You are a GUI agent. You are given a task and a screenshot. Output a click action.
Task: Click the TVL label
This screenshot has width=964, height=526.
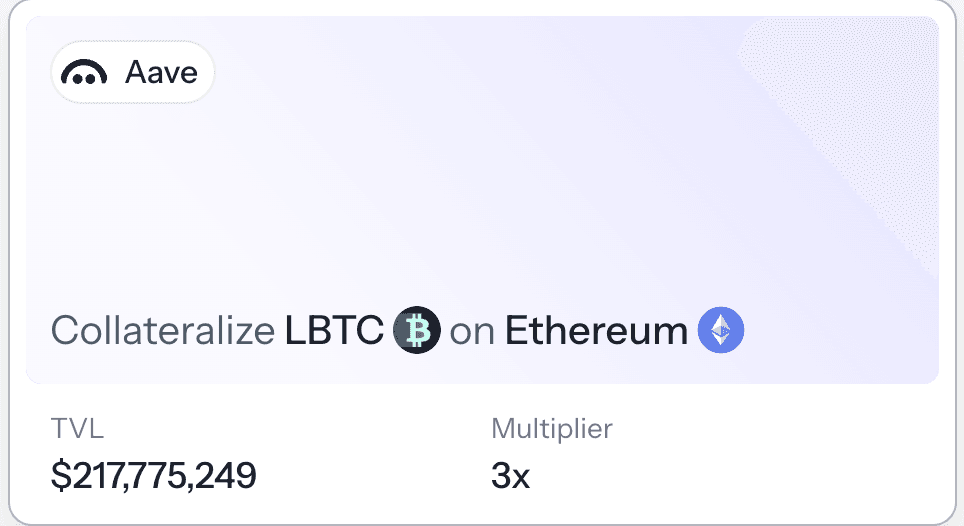[x=77, y=428]
